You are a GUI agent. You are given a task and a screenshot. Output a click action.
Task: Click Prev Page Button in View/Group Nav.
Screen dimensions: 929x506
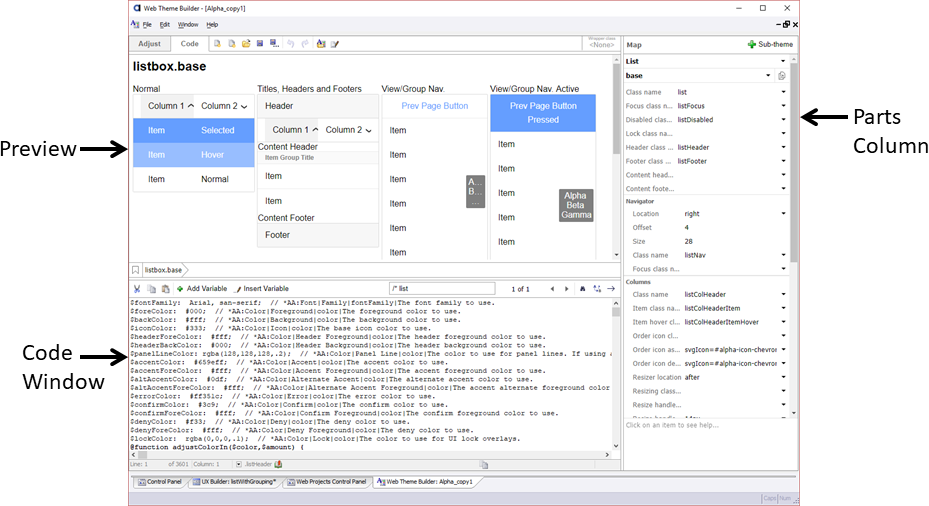(x=435, y=106)
